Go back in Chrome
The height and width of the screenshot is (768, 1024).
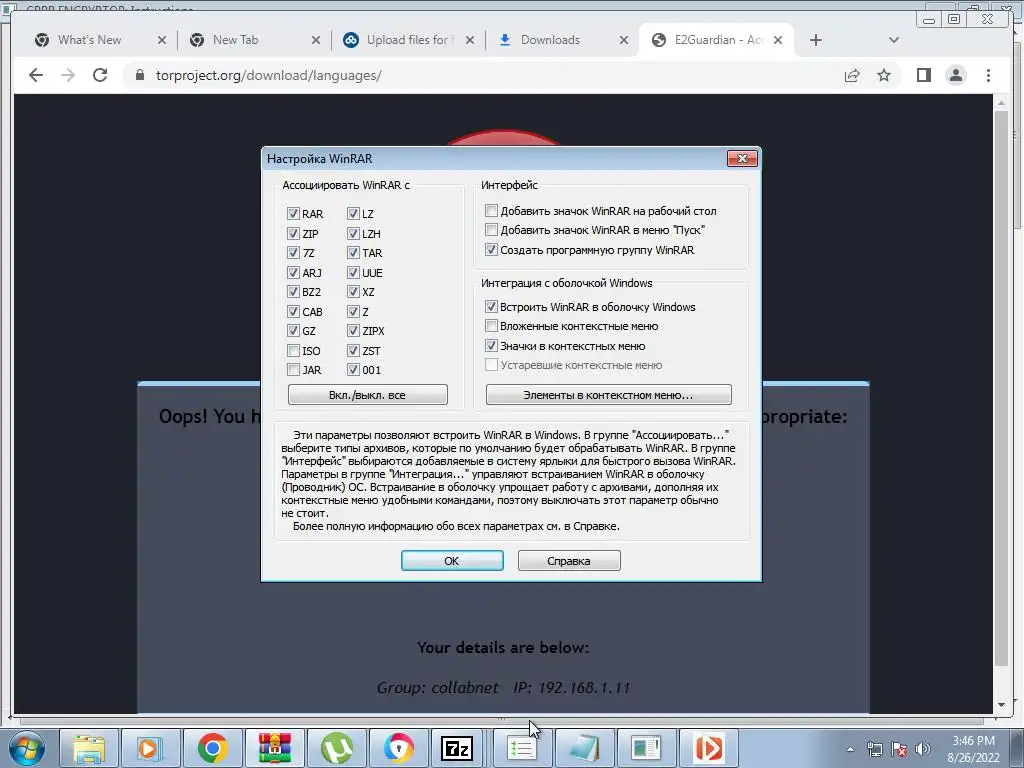(36, 75)
